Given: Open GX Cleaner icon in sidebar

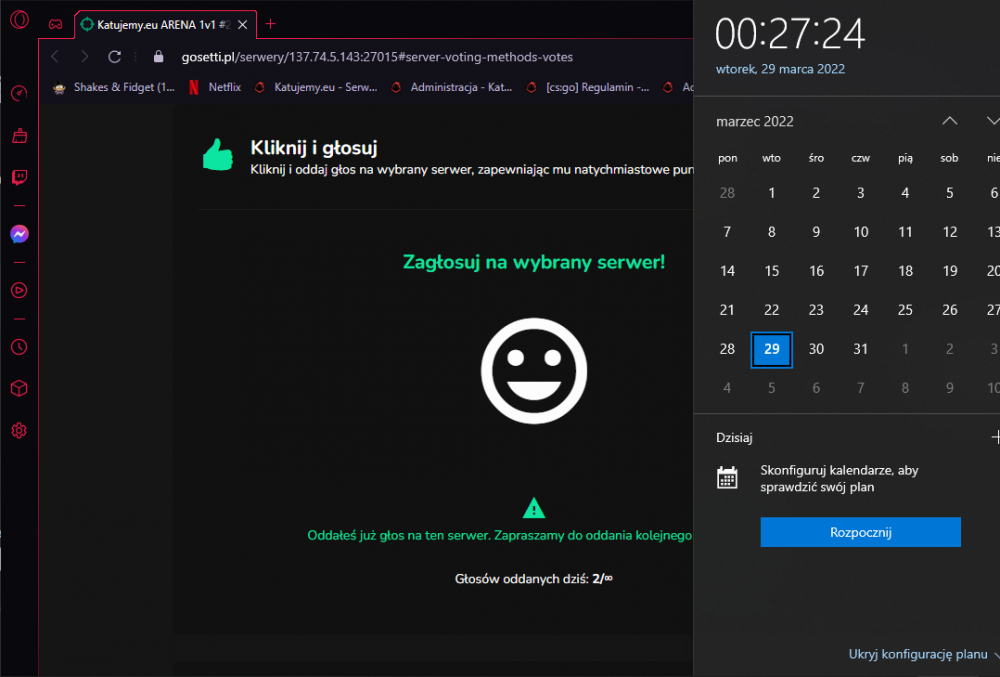Looking at the screenshot, I should 19,135.
